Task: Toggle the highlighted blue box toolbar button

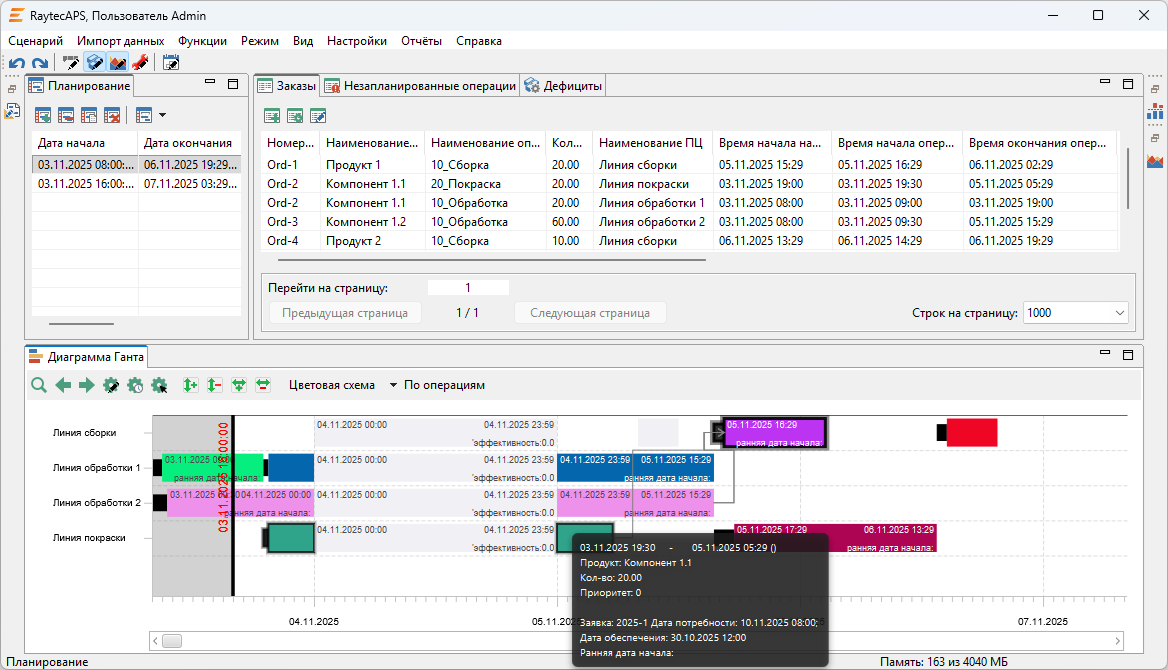Action: pyautogui.click(x=95, y=63)
